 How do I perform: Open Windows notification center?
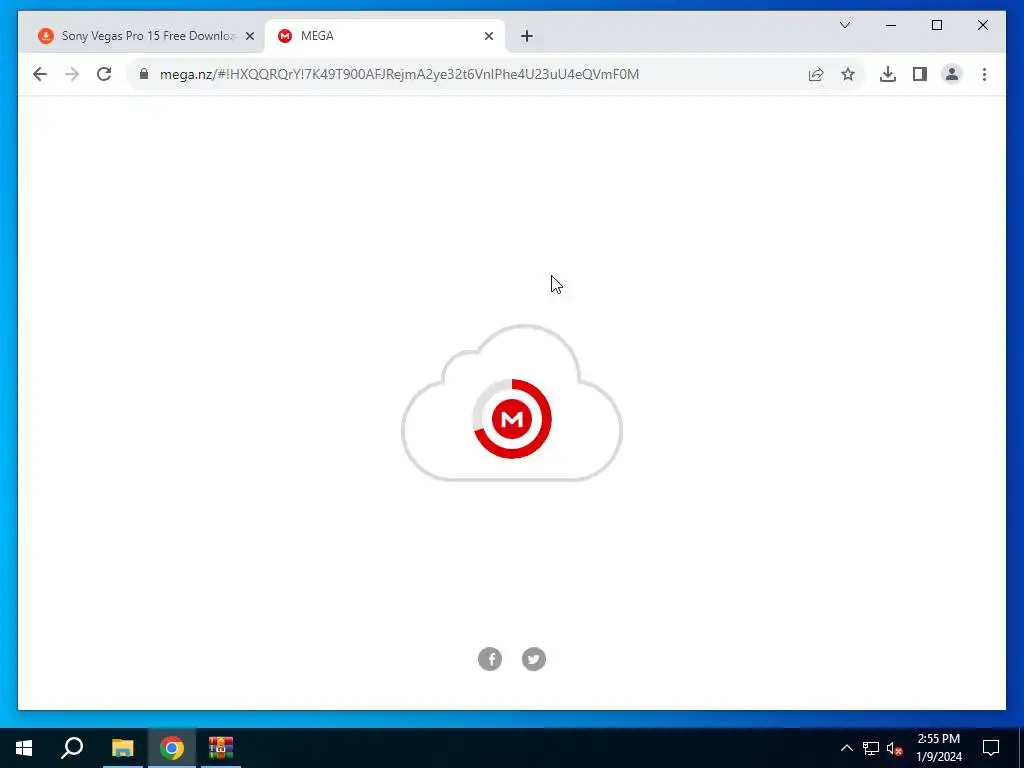pyautogui.click(x=991, y=748)
